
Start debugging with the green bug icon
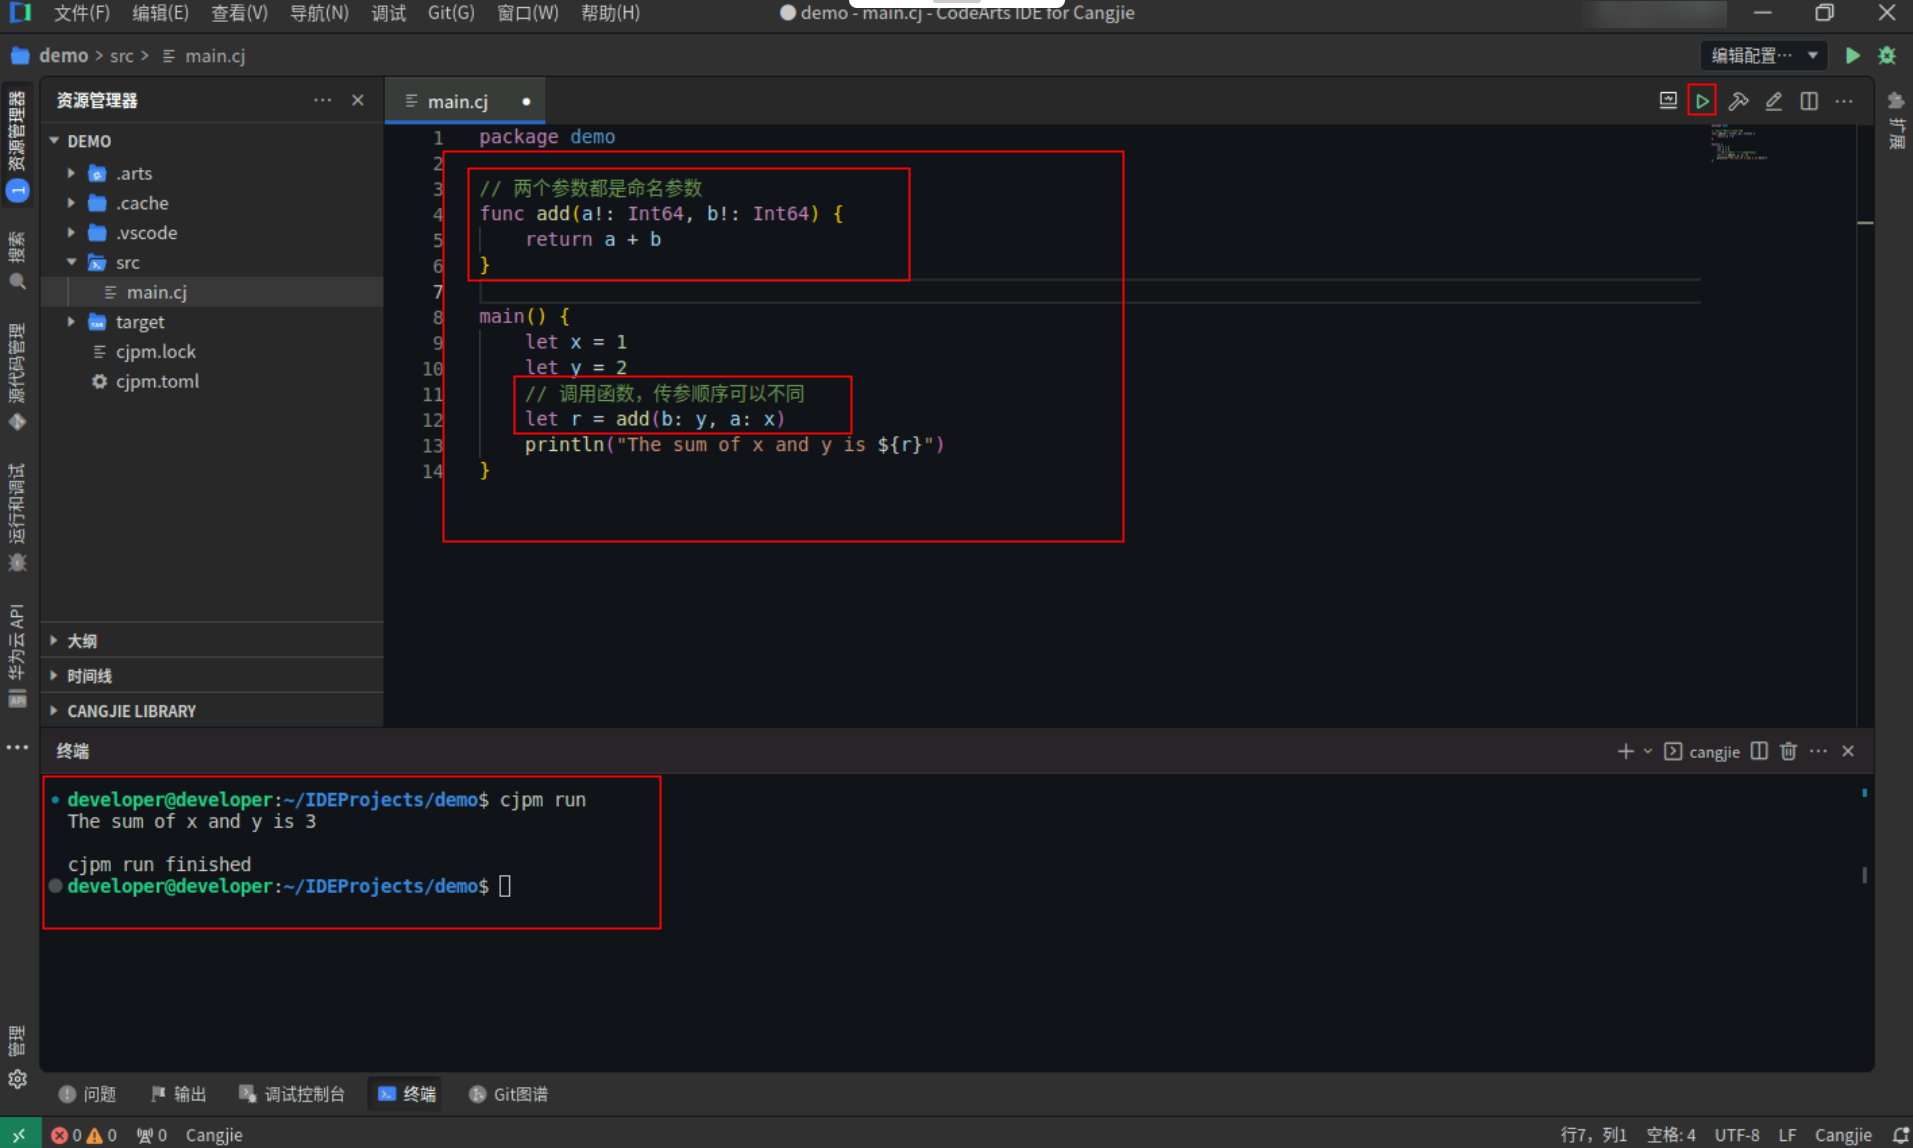click(1887, 56)
